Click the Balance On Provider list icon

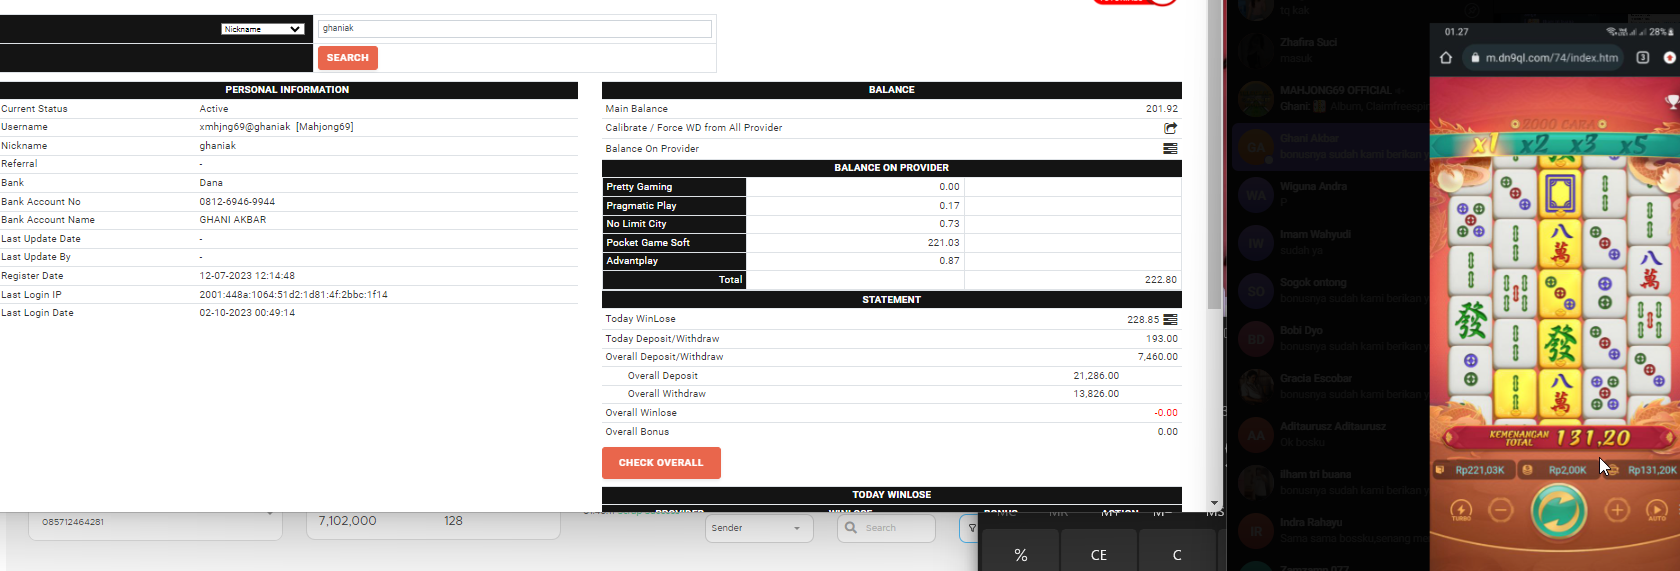pos(1170,149)
